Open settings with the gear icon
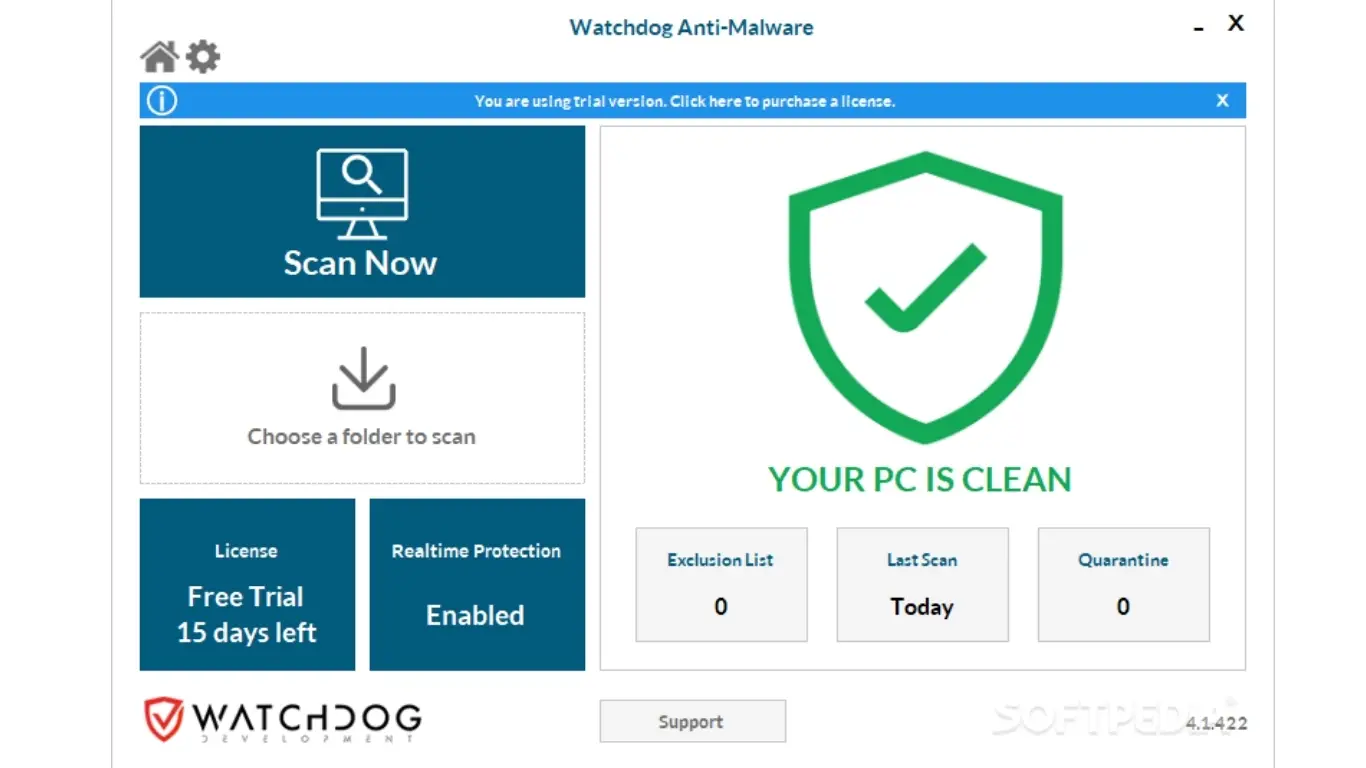Image resolution: width=1366 pixels, height=768 pixels. pos(203,56)
